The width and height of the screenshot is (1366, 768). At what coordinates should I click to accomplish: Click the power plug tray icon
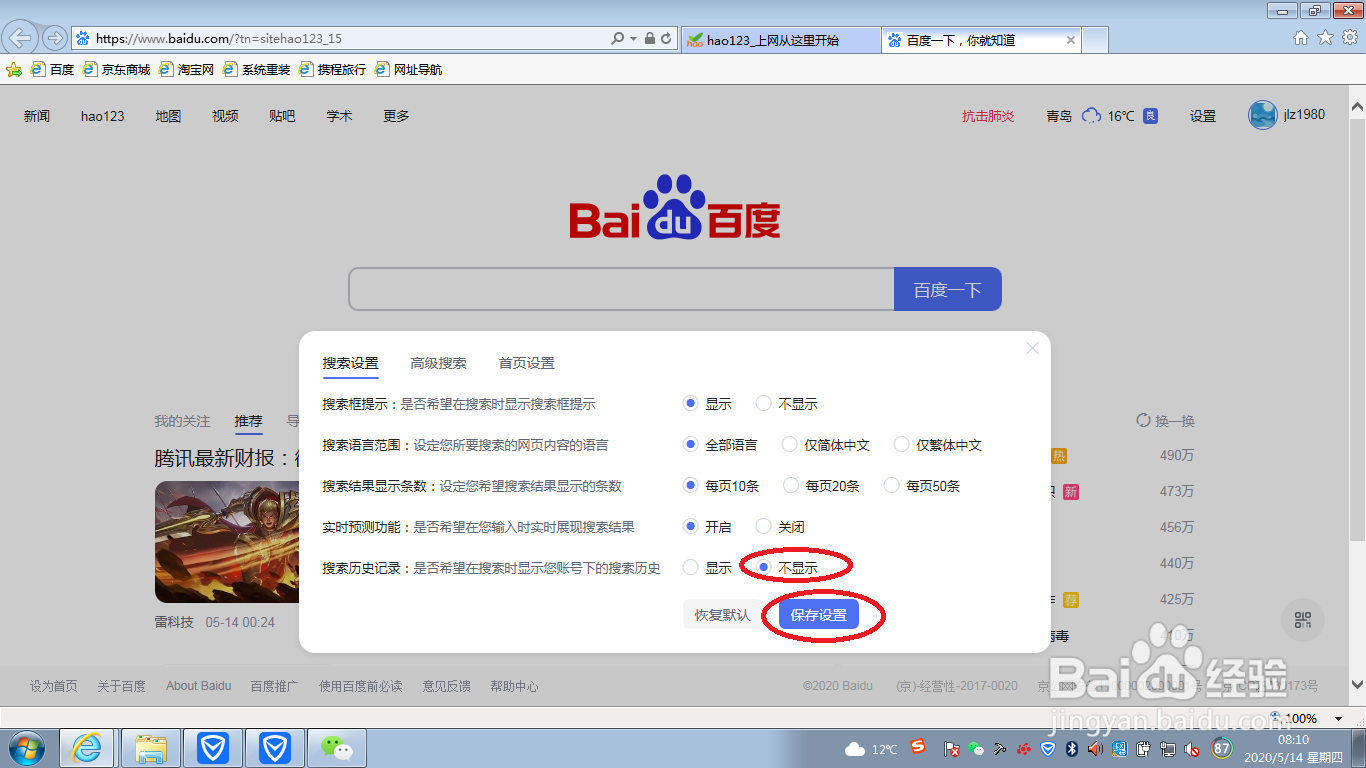coord(1143,749)
